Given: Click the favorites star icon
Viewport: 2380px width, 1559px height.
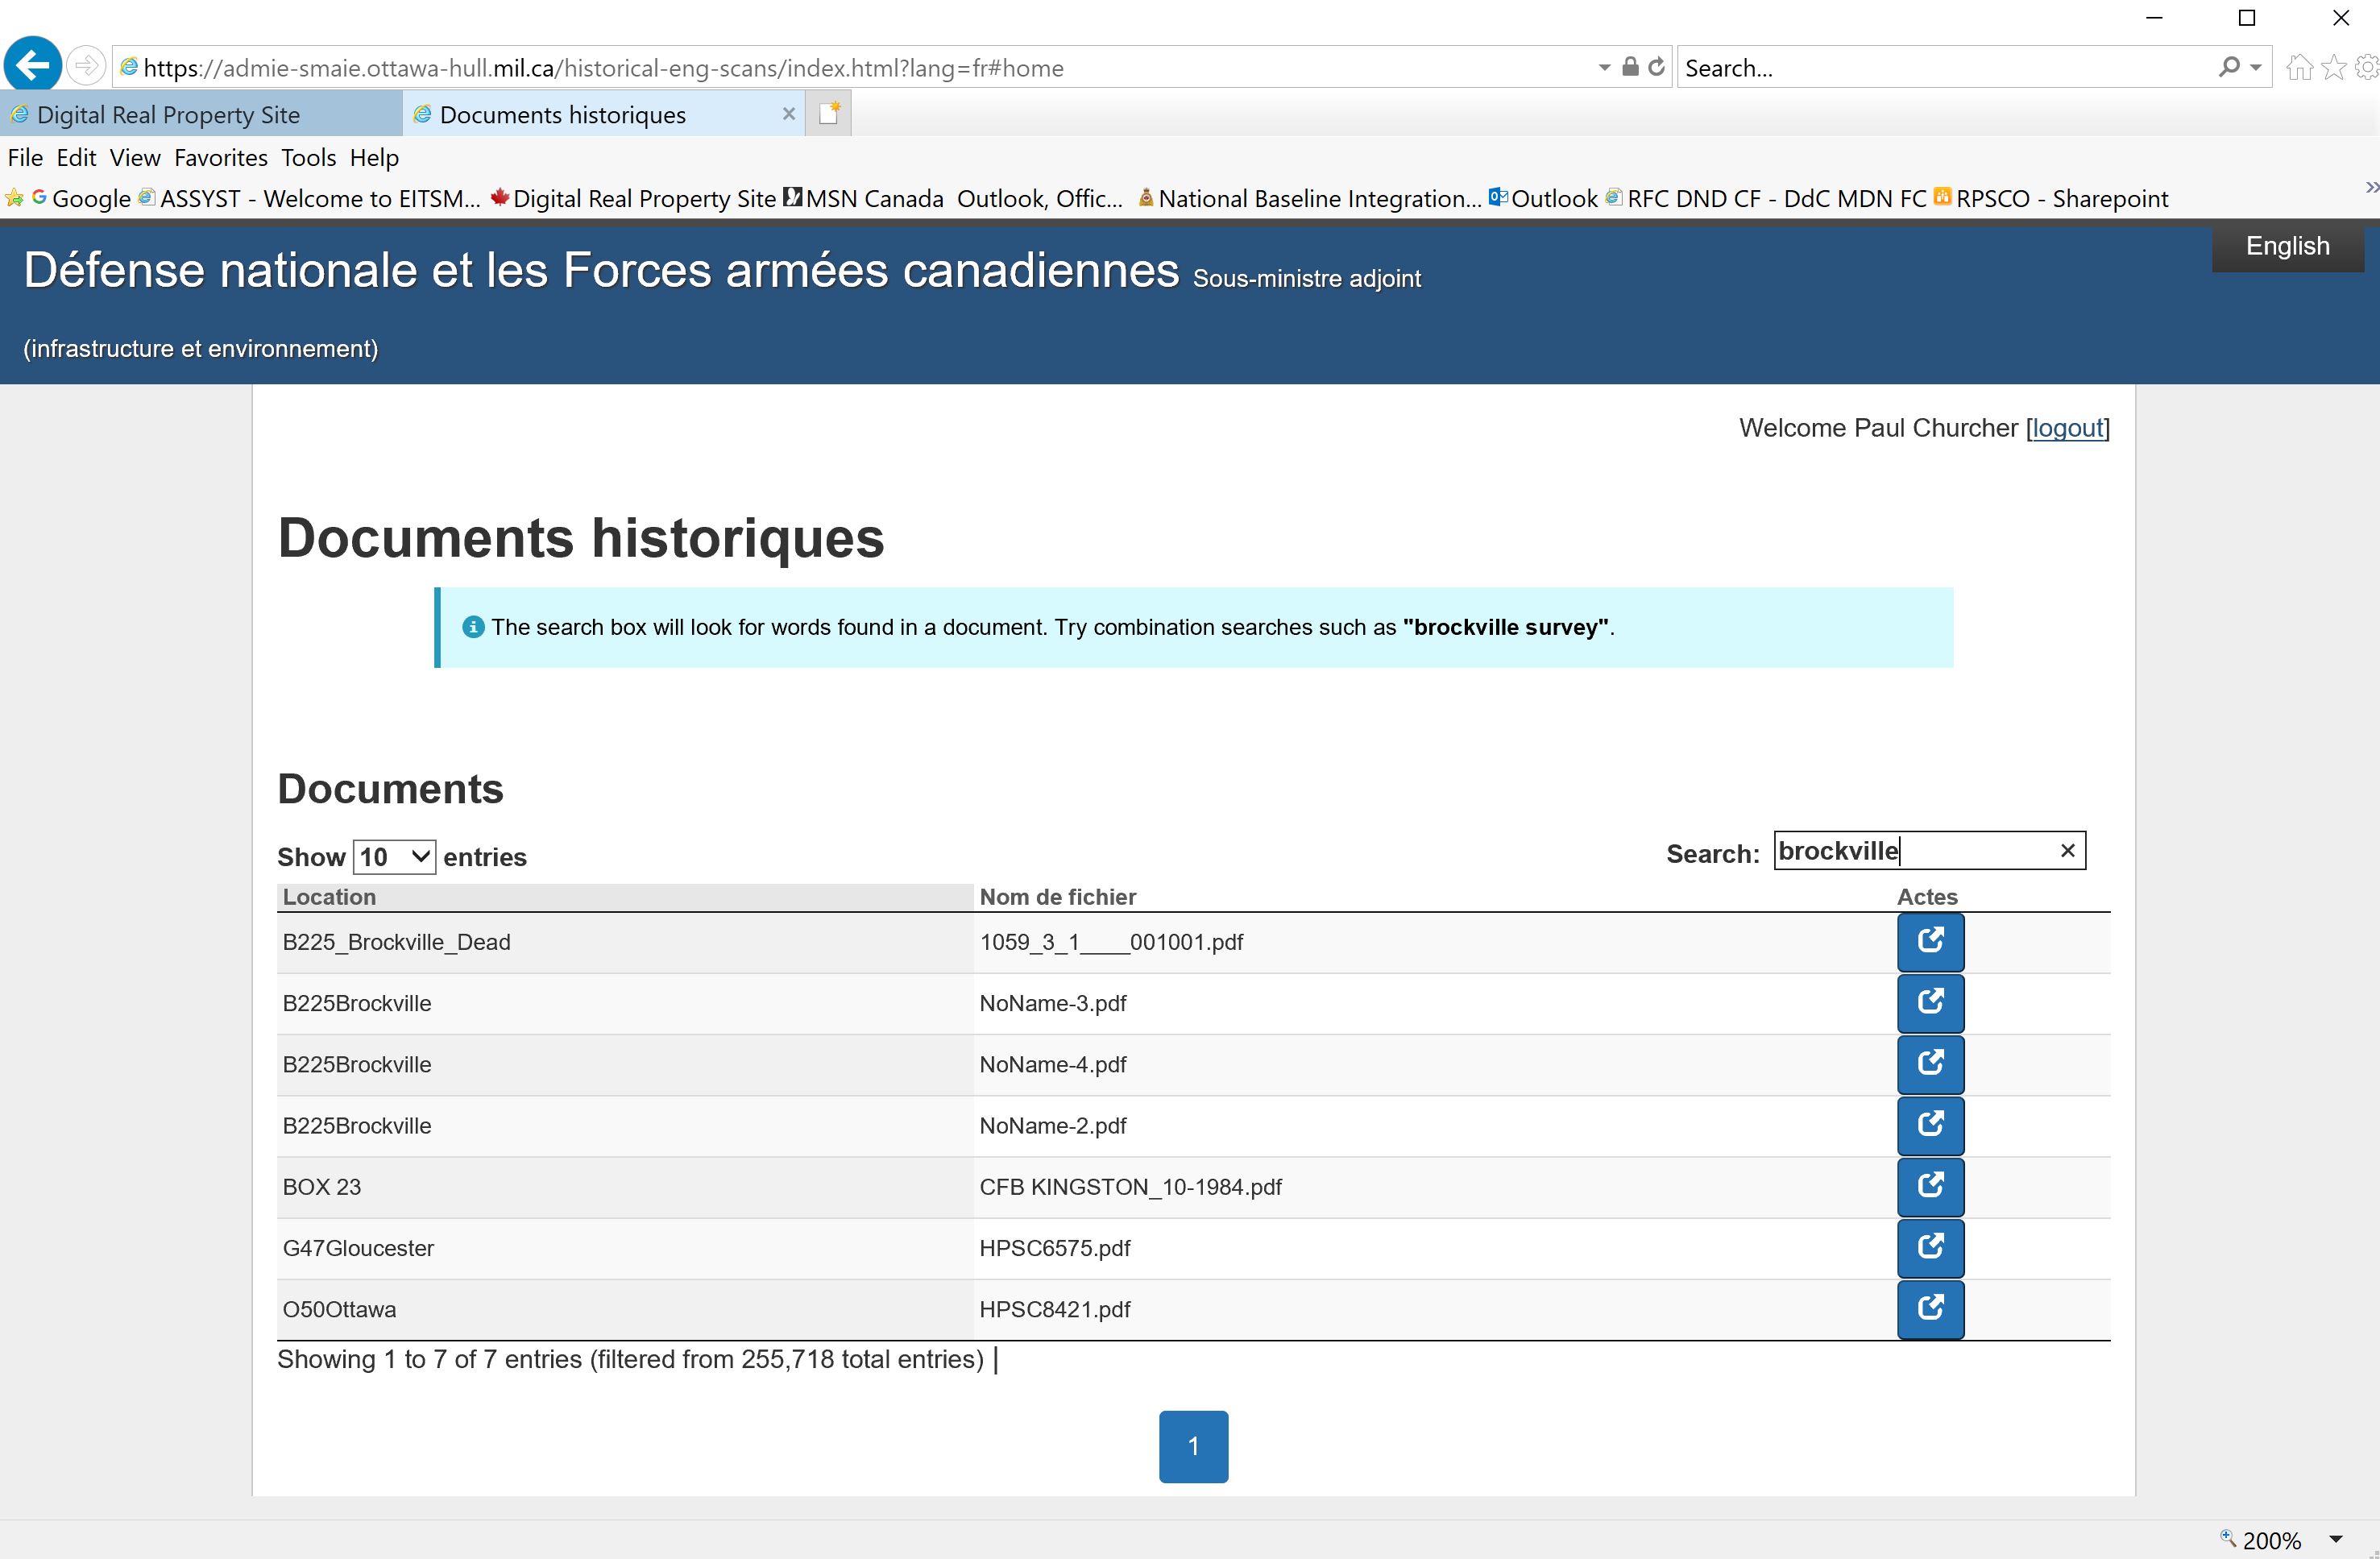Looking at the screenshot, I should [x=2333, y=68].
